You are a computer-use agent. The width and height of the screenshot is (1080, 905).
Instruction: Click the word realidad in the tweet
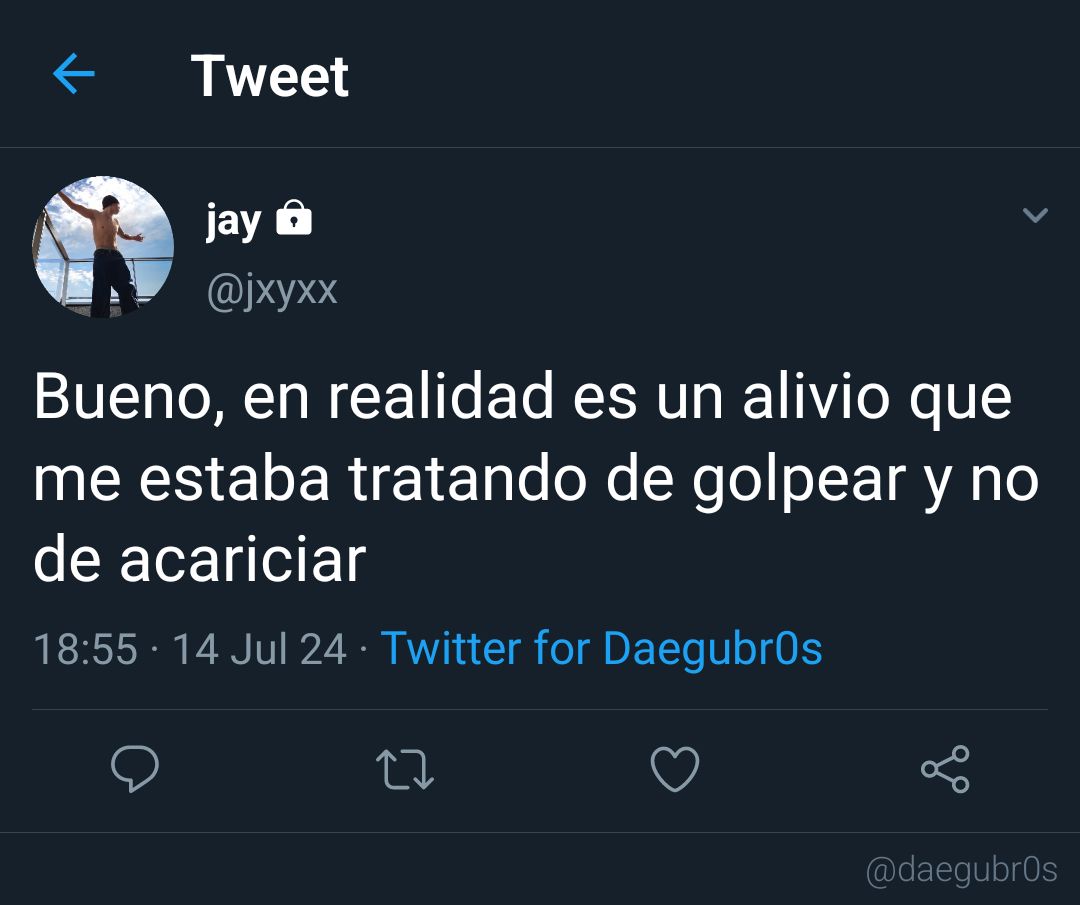point(441,397)
